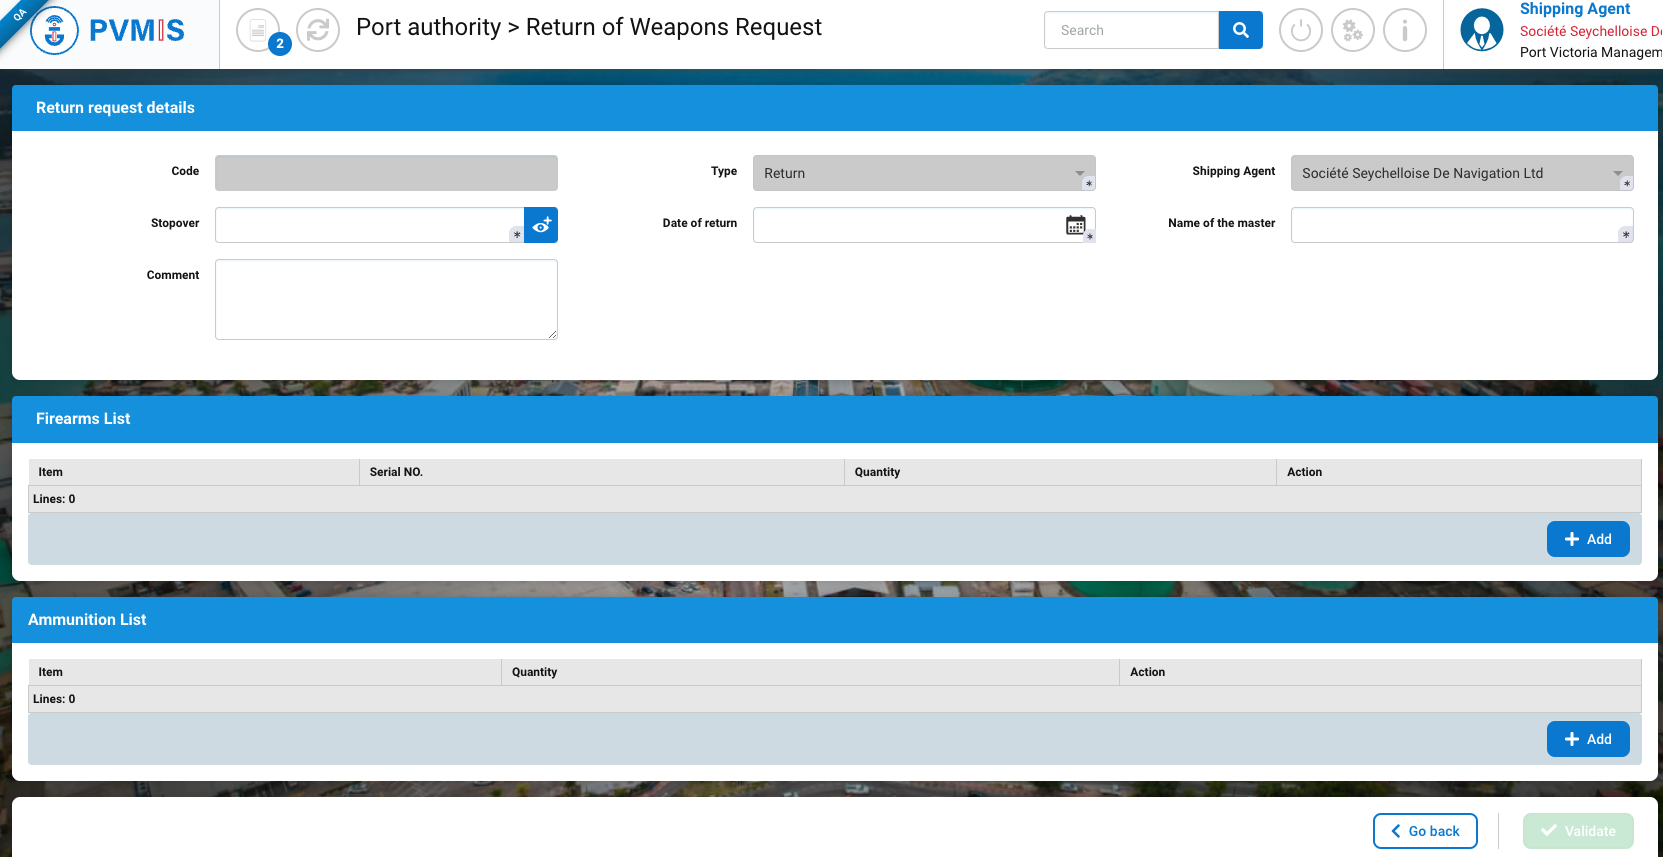Add a row to the Firearms List
This screenshot has width=1663, height=857.
[1587, 539]
